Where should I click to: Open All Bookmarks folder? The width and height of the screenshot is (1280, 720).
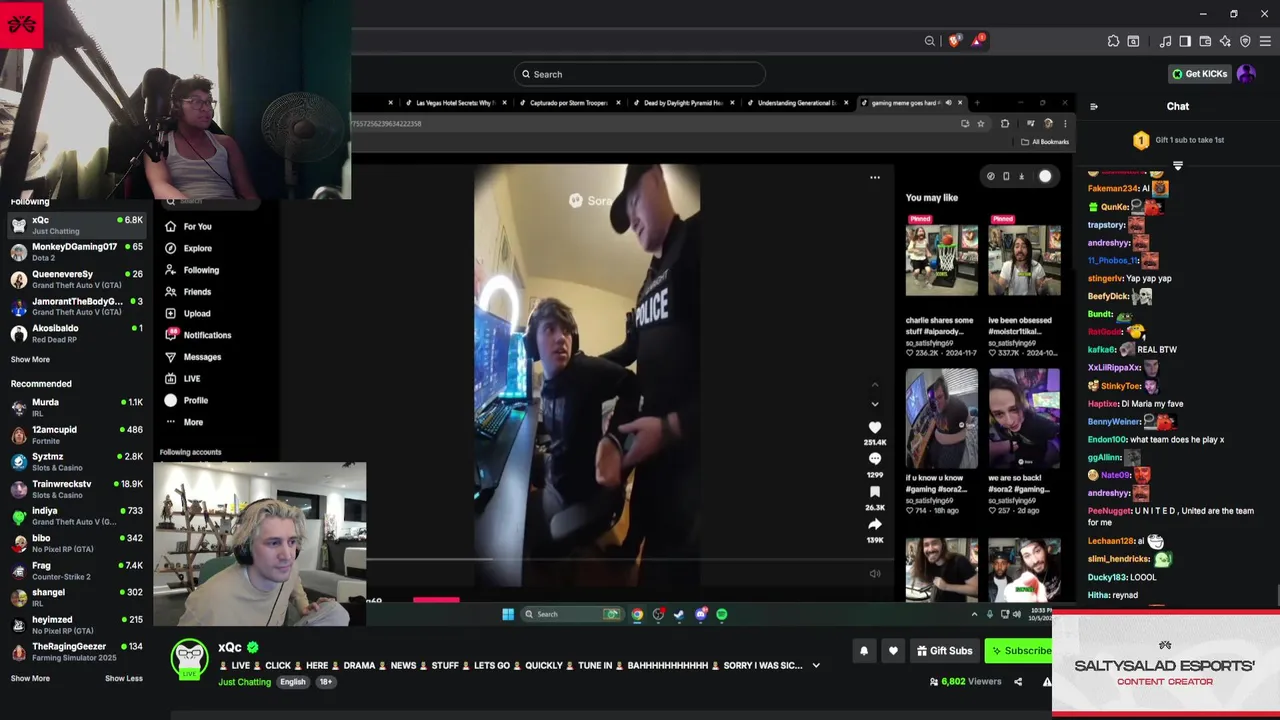point(1045,142)
